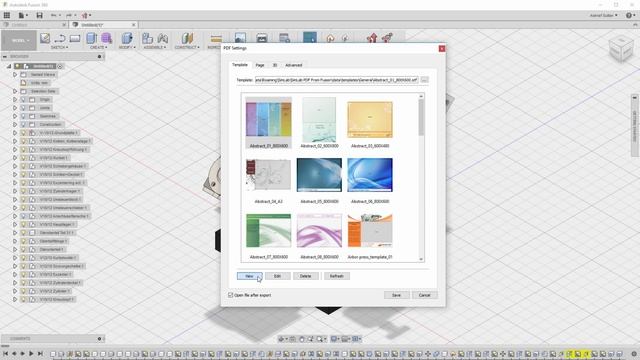
Task: Toggle lightbulb on first V1/V12 component row
Action: pyautogui.click(x=23, y=133)
